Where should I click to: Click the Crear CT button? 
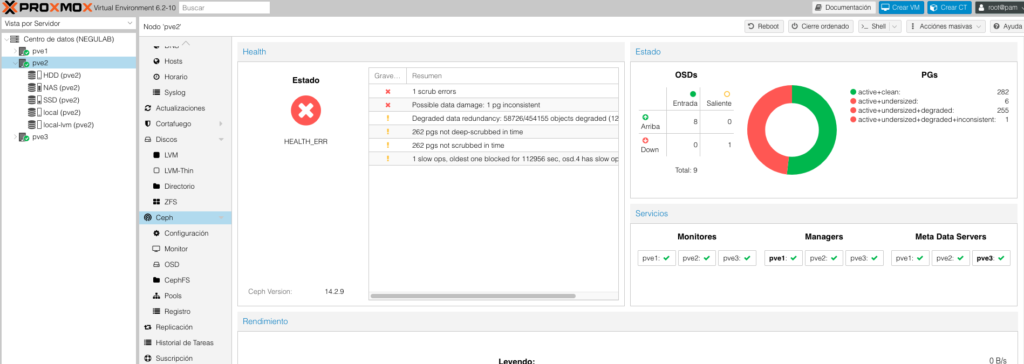[x=949, y=7]
